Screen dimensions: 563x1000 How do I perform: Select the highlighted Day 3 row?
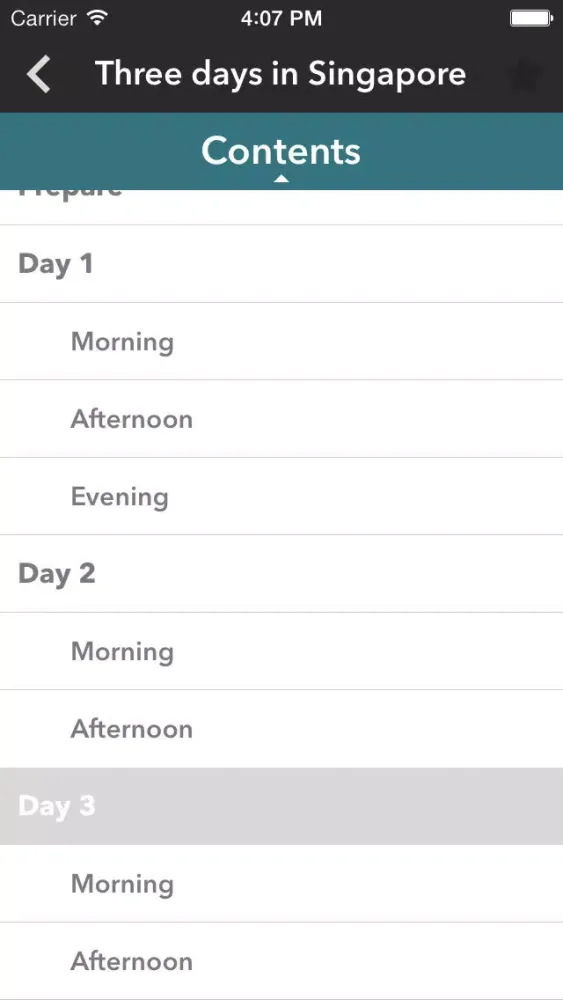[281, 806]
